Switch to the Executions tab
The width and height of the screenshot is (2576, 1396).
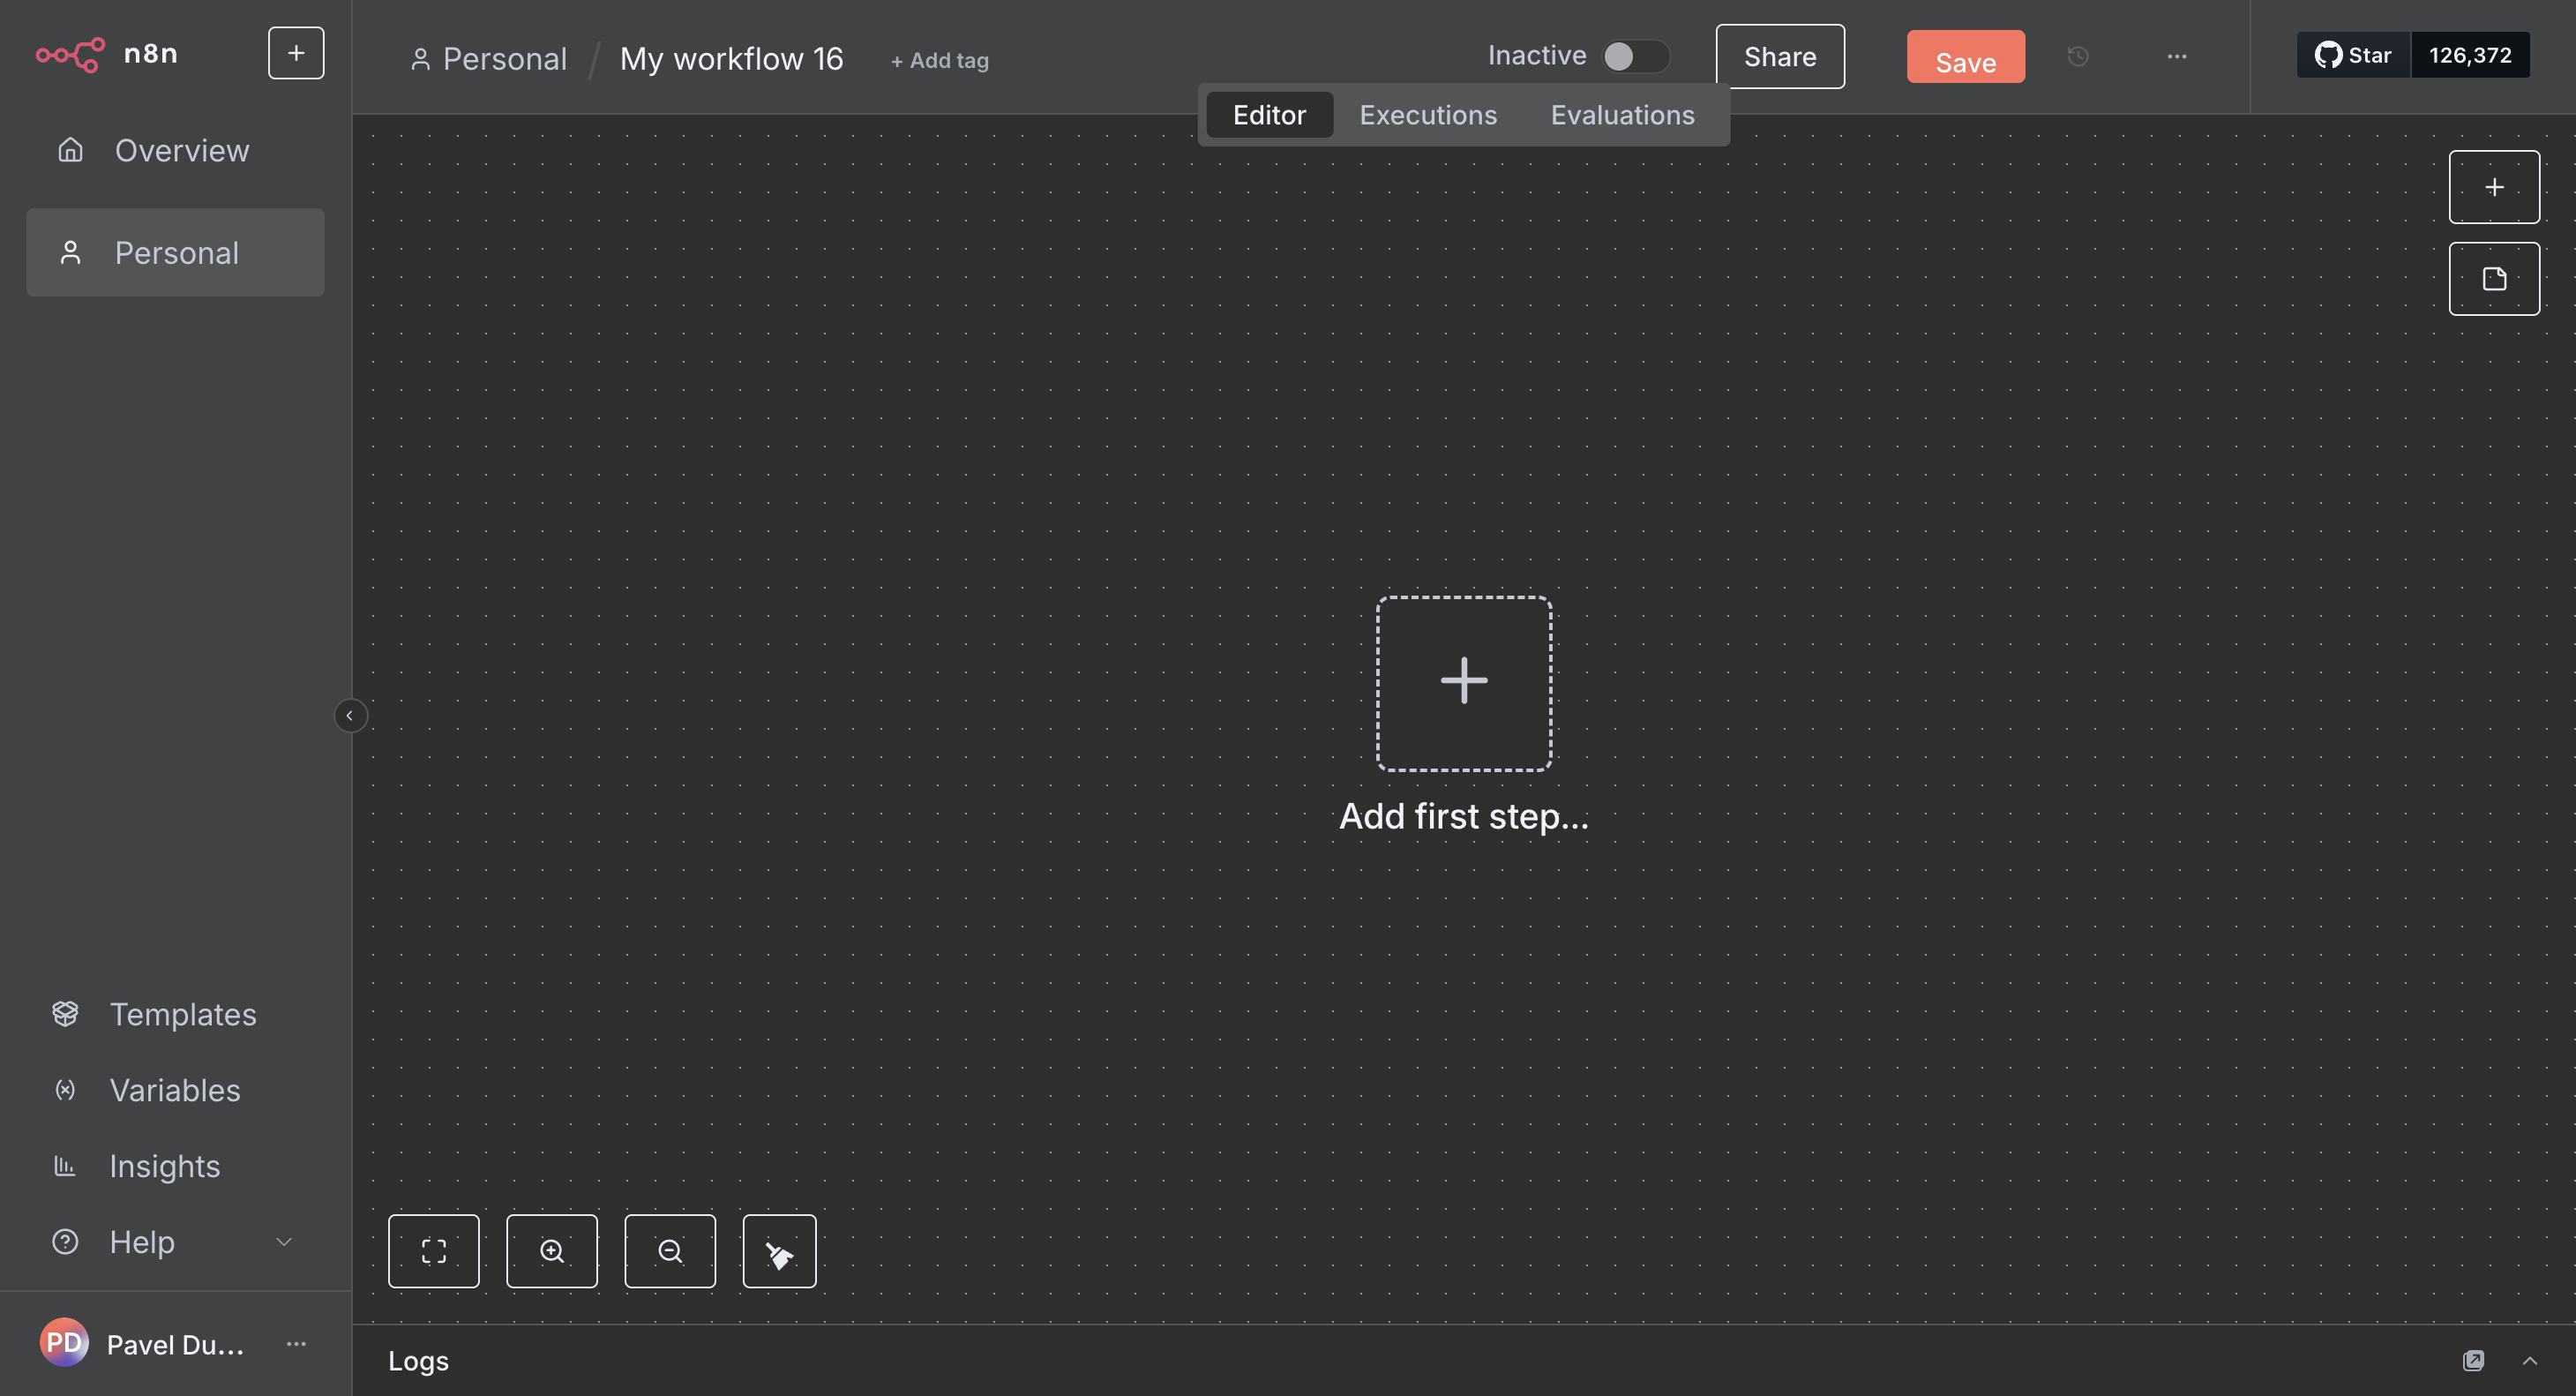pos(1428,115)
